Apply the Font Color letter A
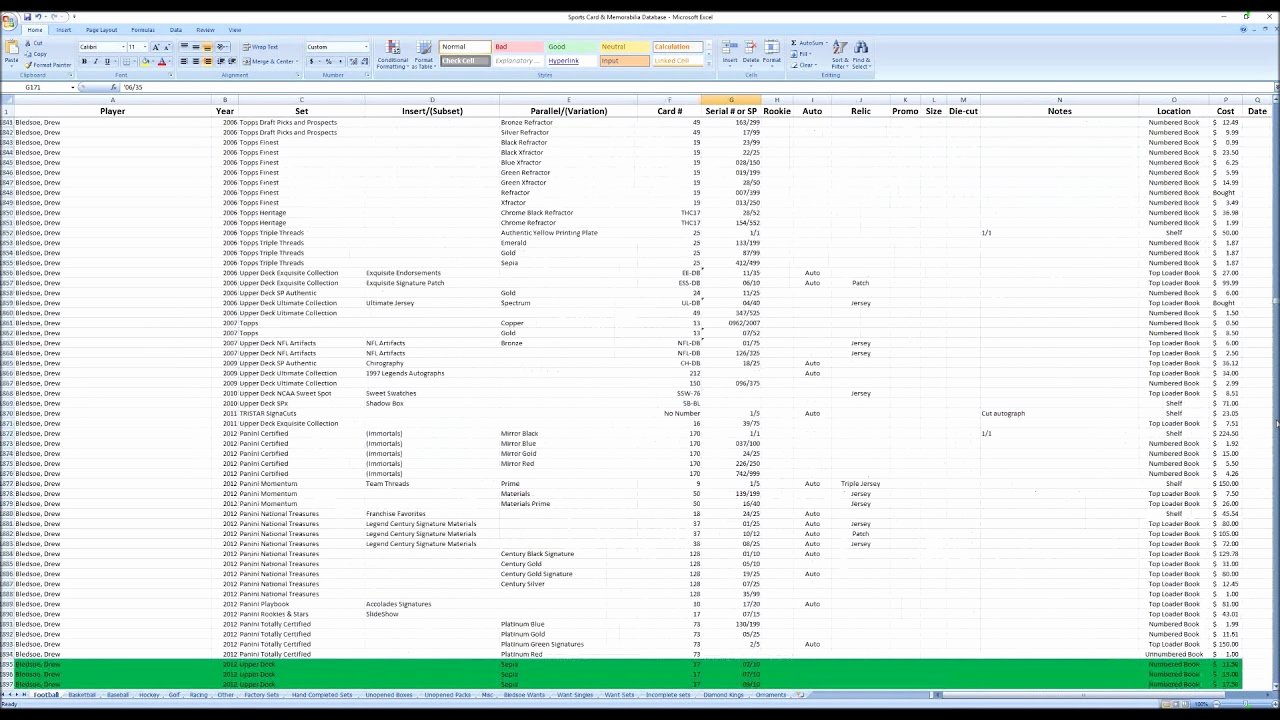Viewport: 1280px width, 720px height. click(161, 62)
